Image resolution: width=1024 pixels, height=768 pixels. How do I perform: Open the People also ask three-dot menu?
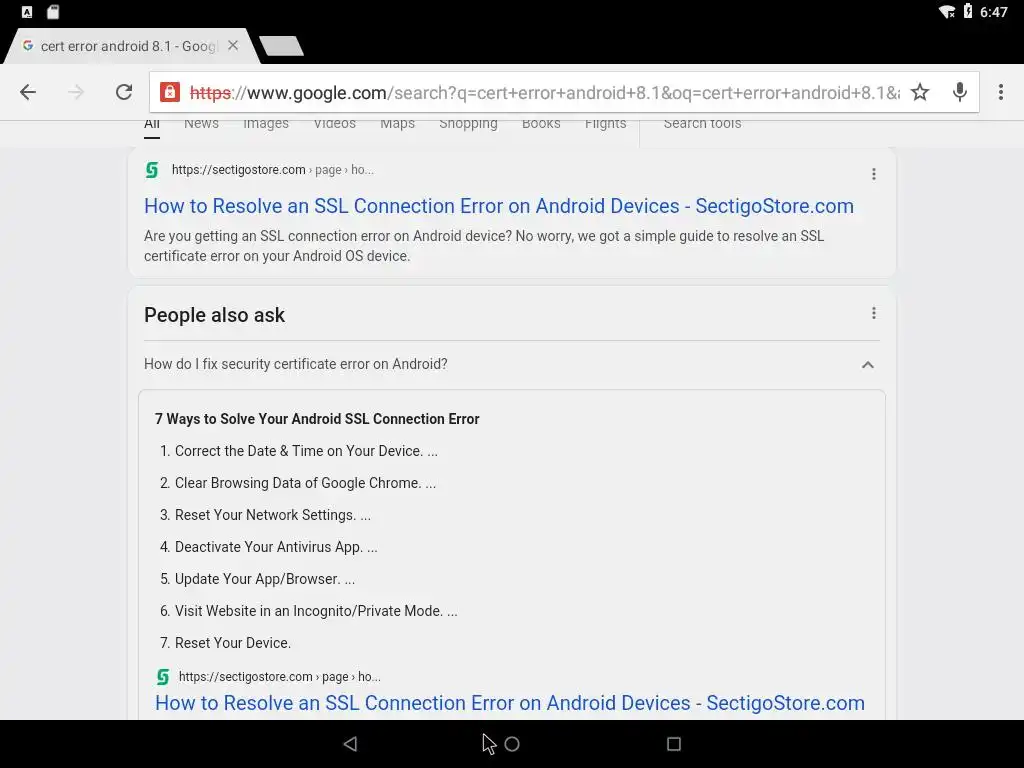point(873,313)
